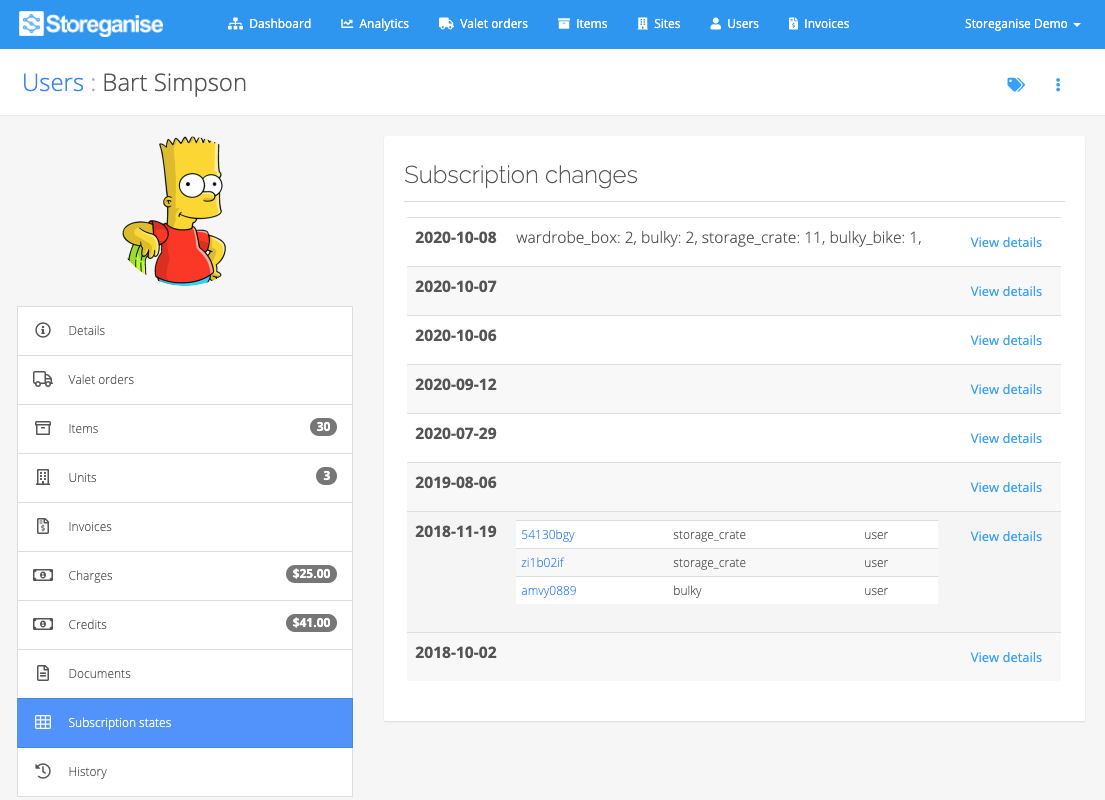Go to Analytics in top navigation
This screenshot has height=800, width=1105.
point(374,24)
